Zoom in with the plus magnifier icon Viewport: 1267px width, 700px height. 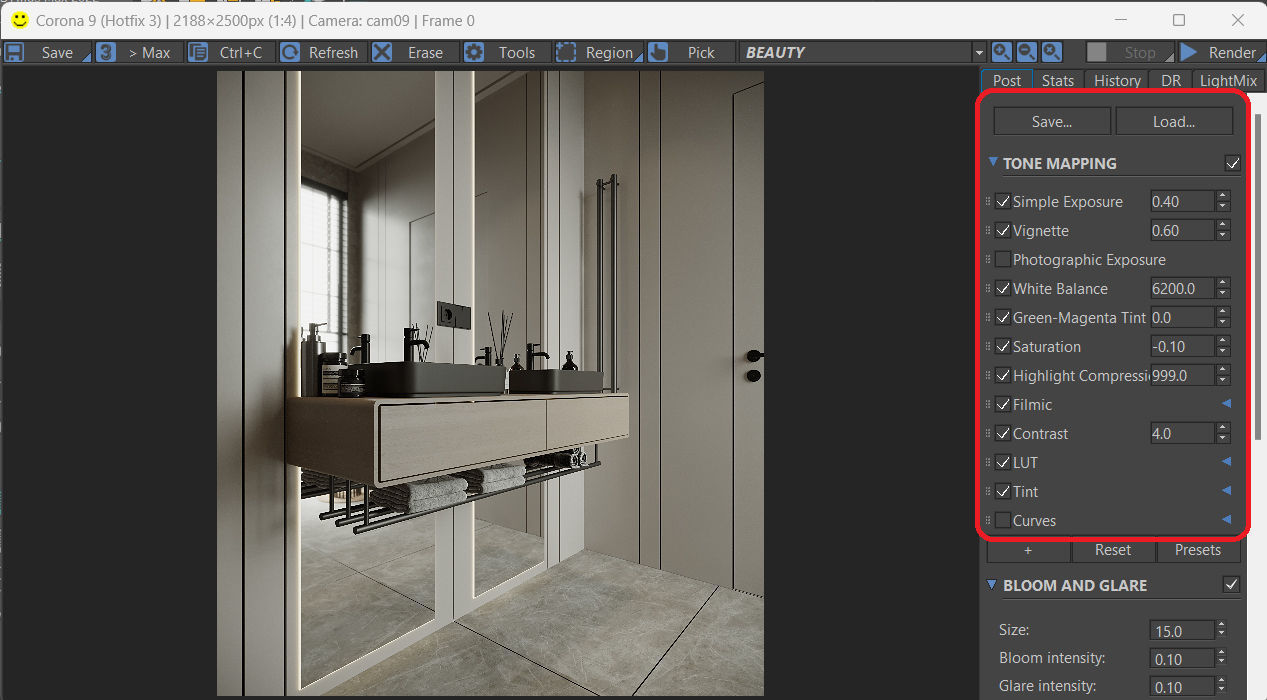(x=1001, y=52)
